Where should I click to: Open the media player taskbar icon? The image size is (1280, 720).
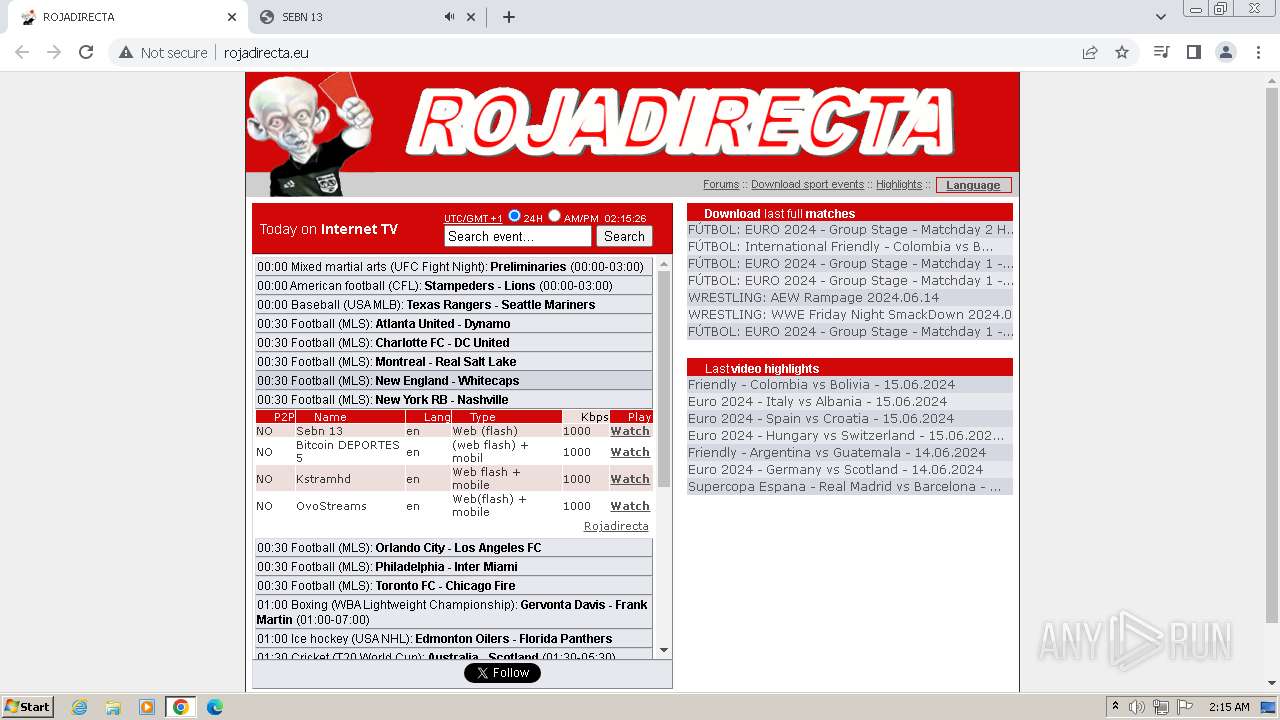point(147,707)
